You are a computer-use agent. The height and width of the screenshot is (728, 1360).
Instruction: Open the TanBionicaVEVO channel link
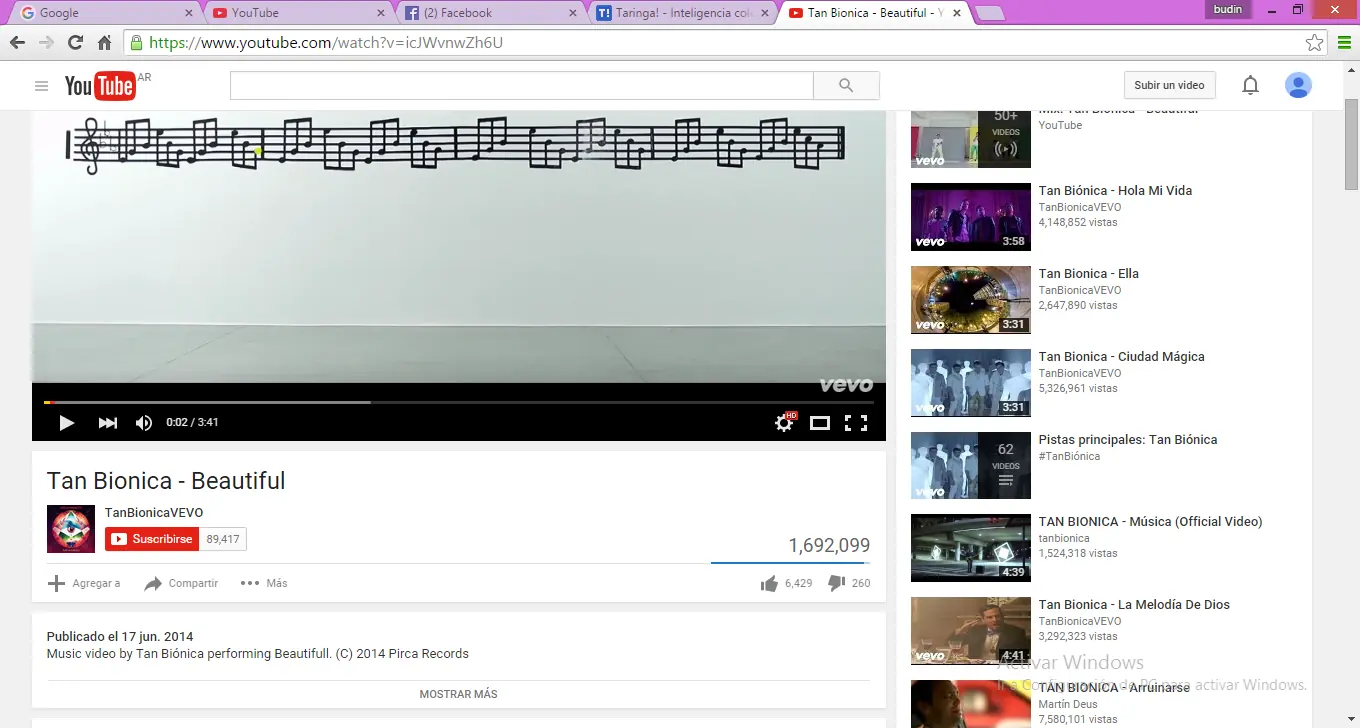coord(154,513)
